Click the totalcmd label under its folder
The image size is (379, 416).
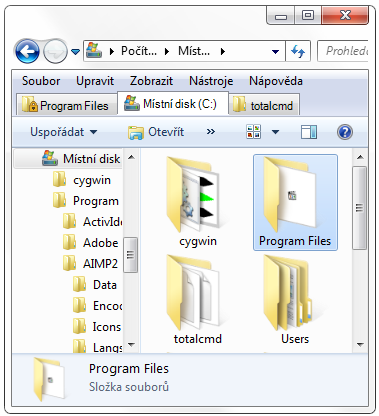click(x=198, y=339)
